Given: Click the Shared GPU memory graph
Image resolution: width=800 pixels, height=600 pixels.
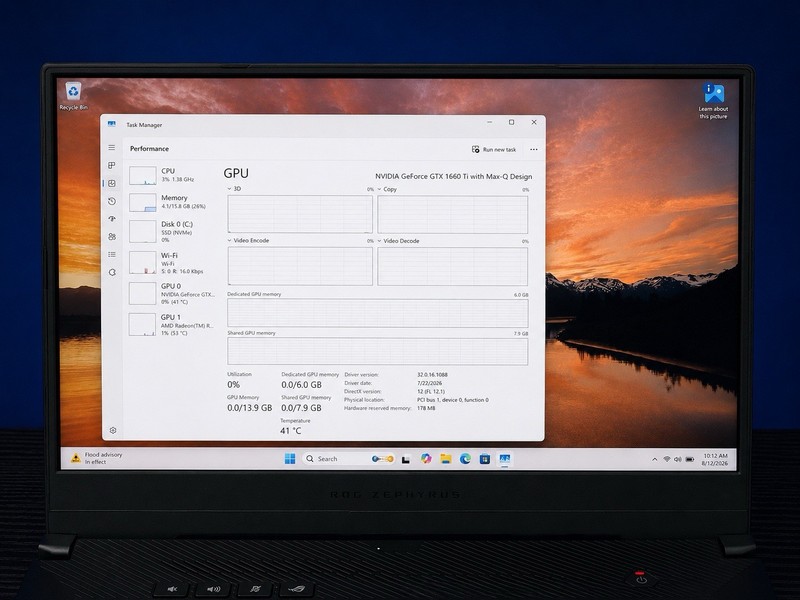Looking at the screenshot, I should click(378, 351).
